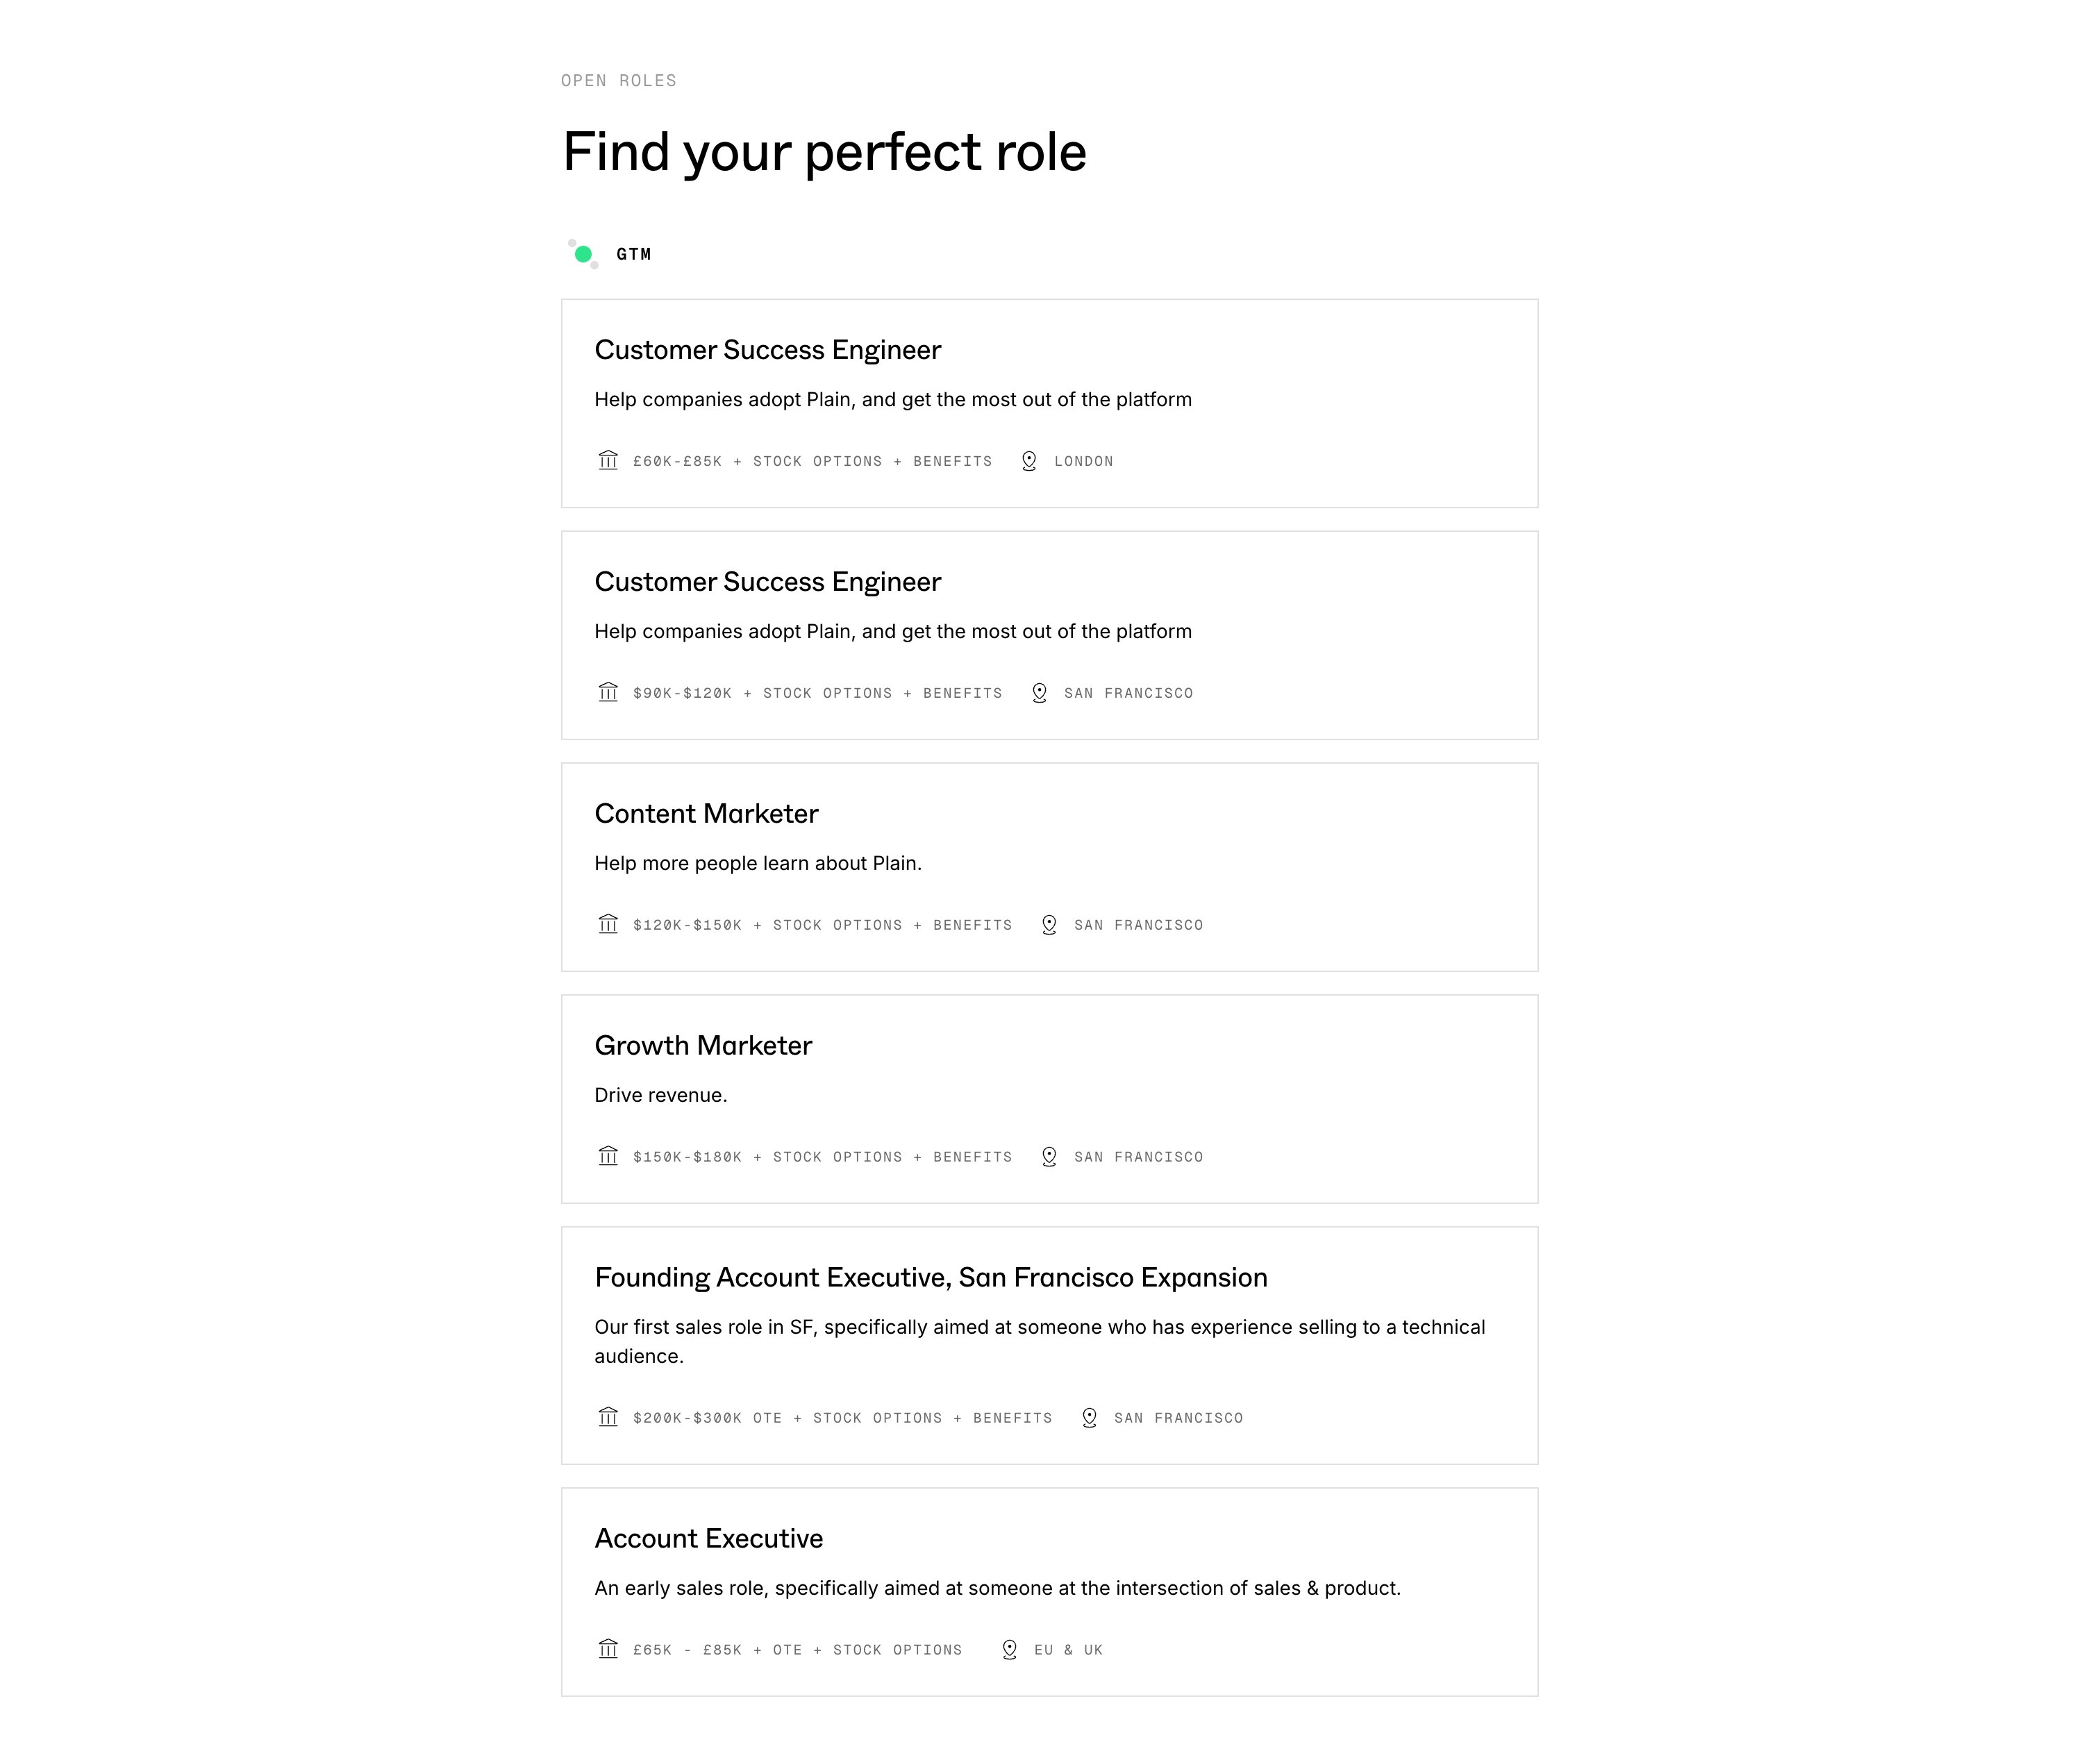Open the London Customer Success Engineer role
Viewport: 2100px width, 1742px height.
coord(1049,403)
